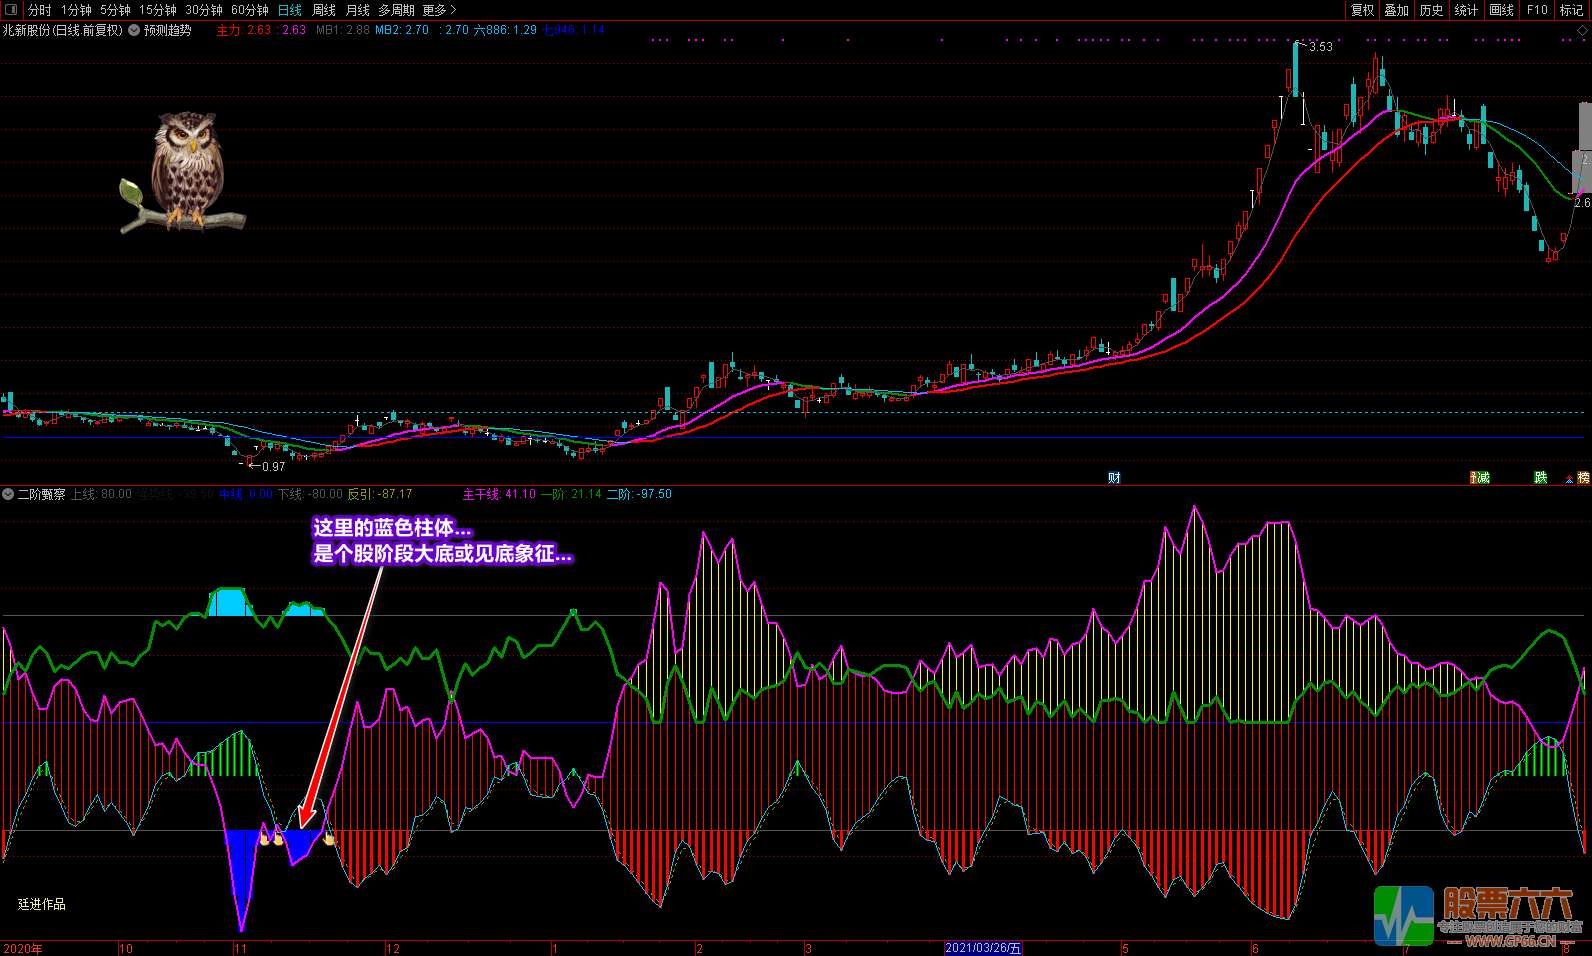The width and height of the screenshot is (1592, 956).
Task: Click the 反引: -87.17 indicator value
Action: (x=380, y=494)
